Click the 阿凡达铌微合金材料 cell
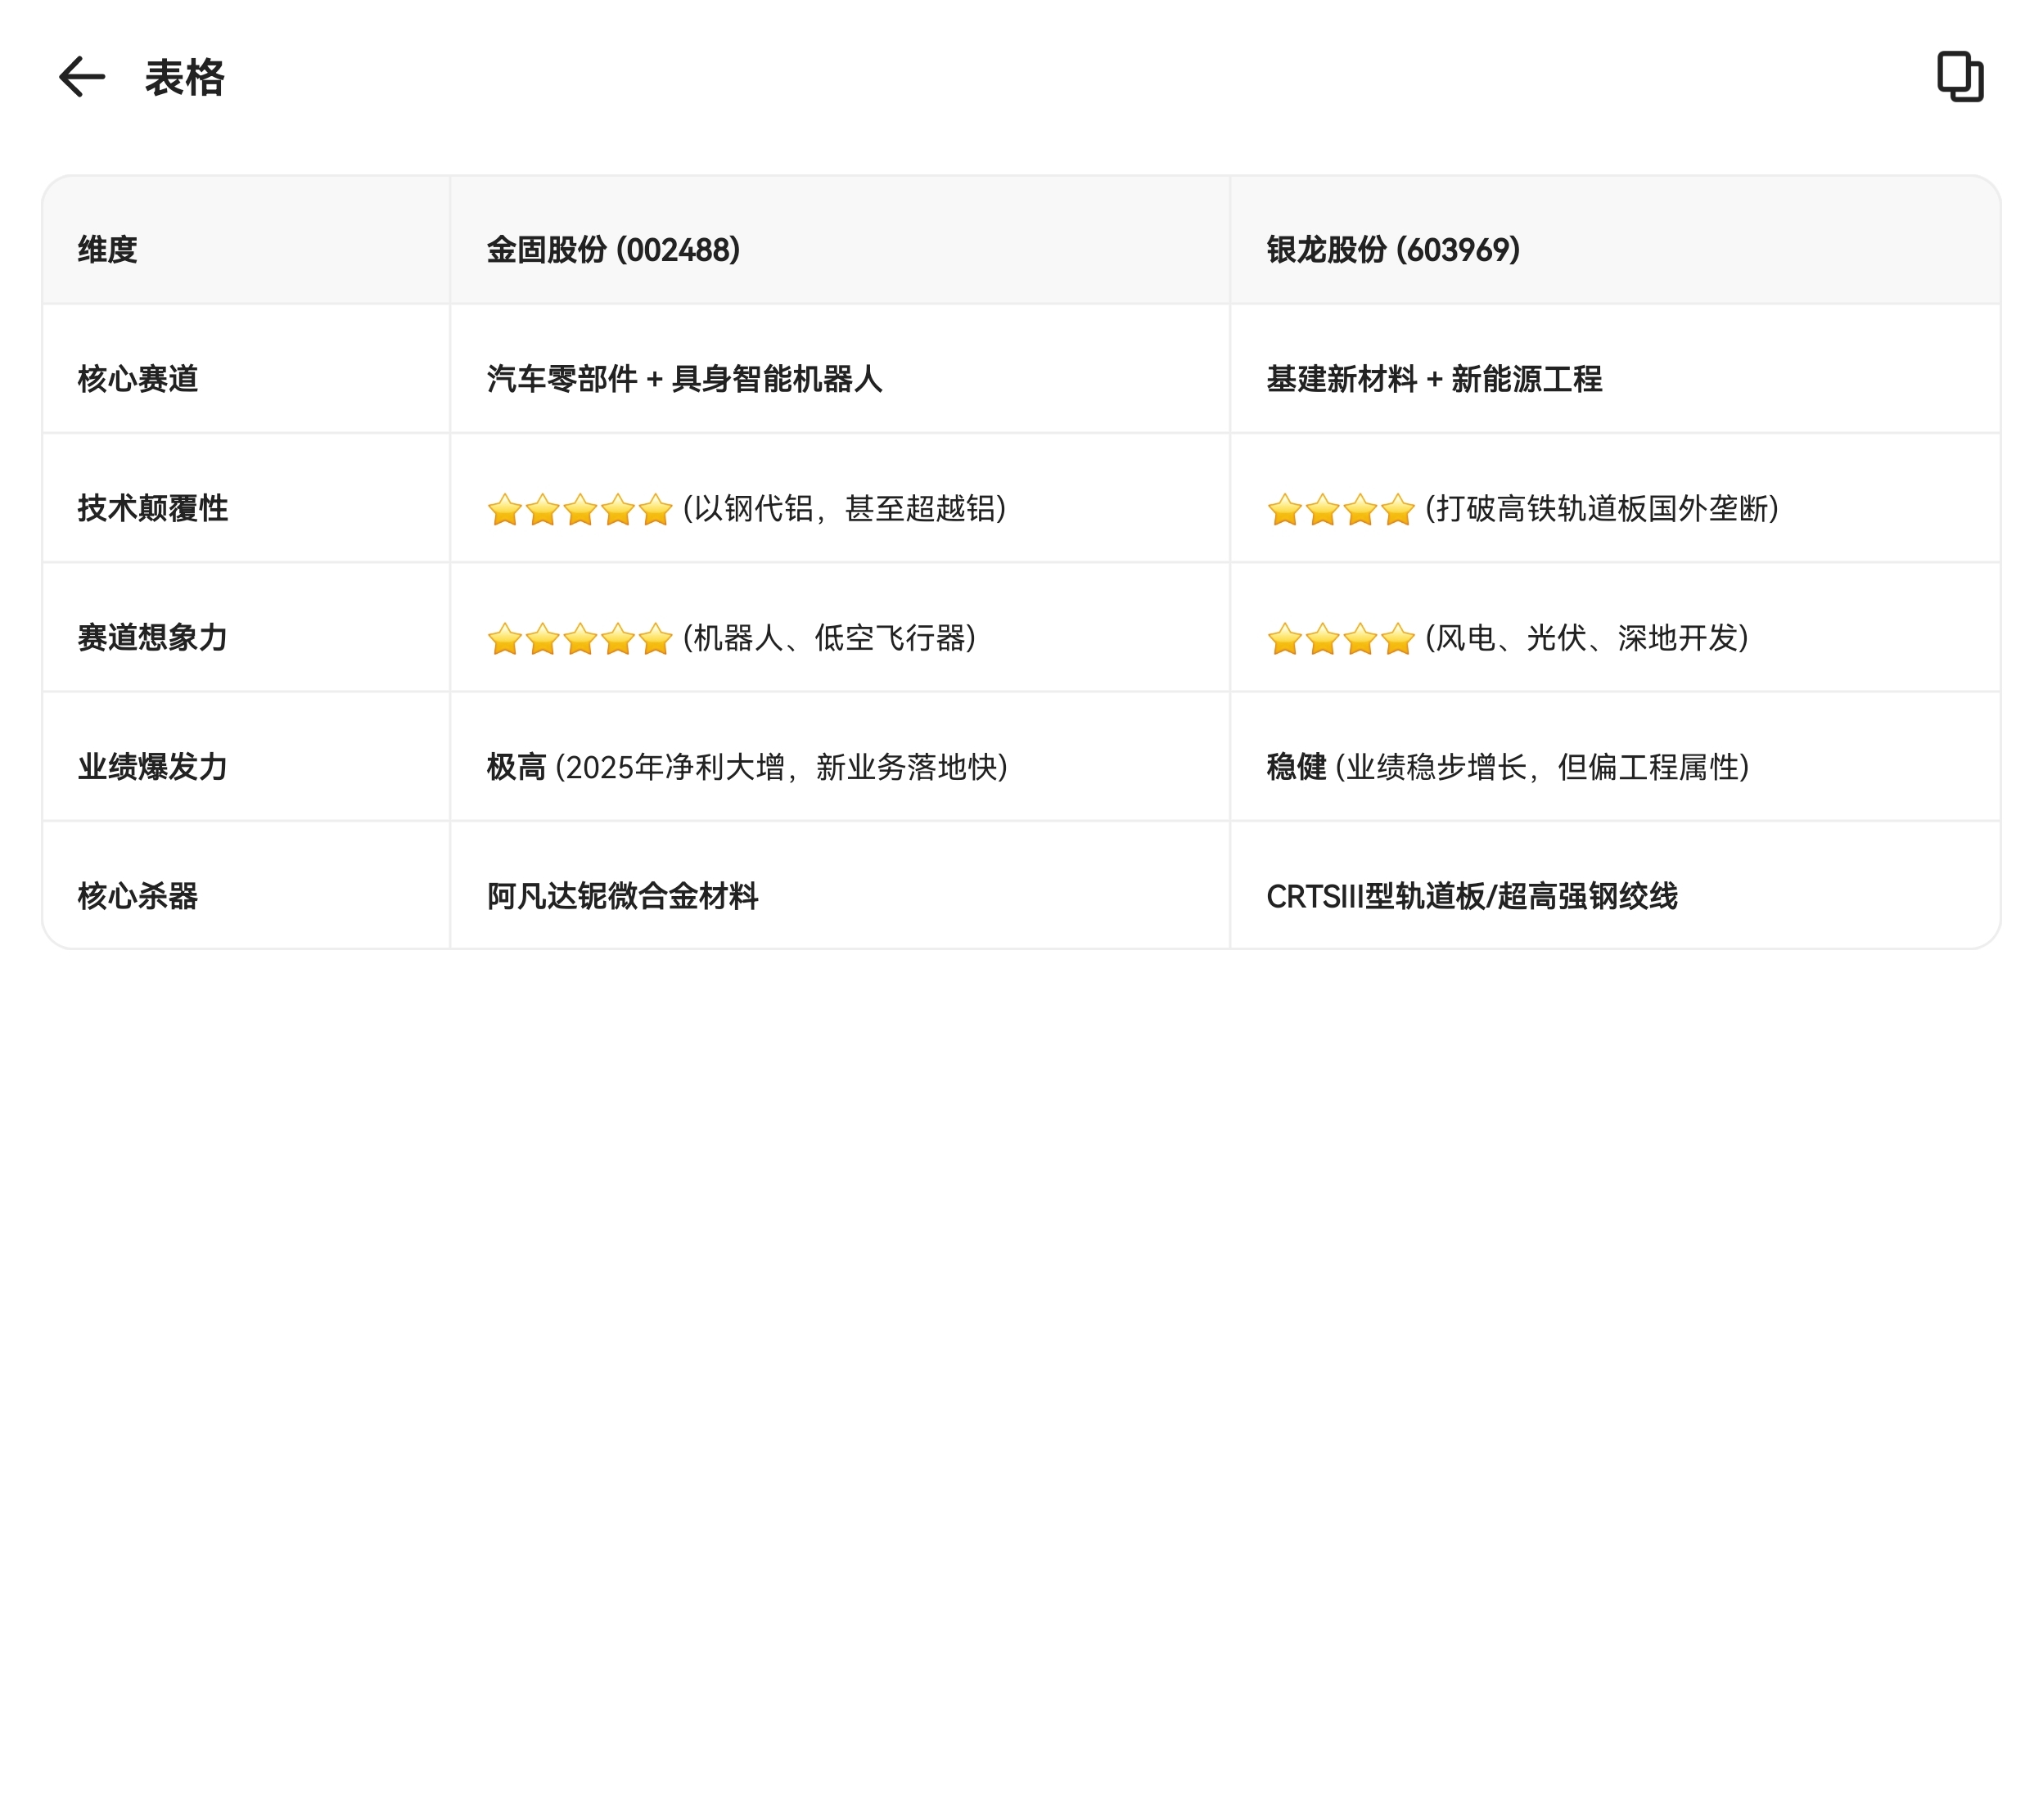Viewport: 2043px width, 1820px height. coord(622,896)
